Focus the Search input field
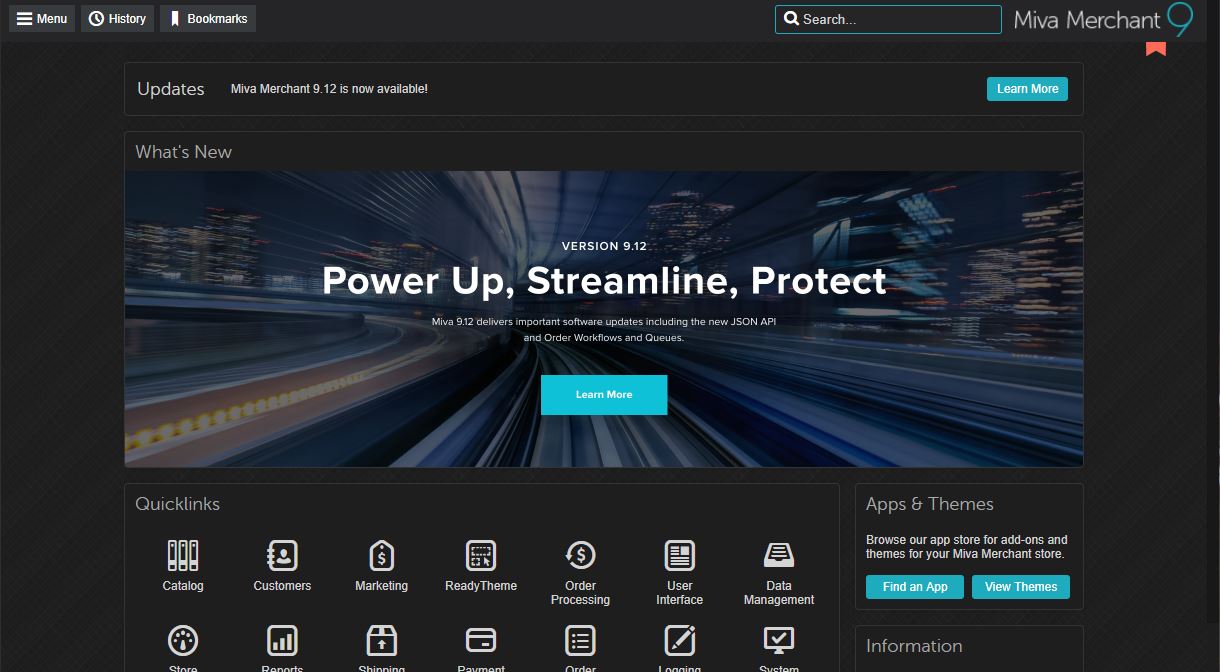 888,19
